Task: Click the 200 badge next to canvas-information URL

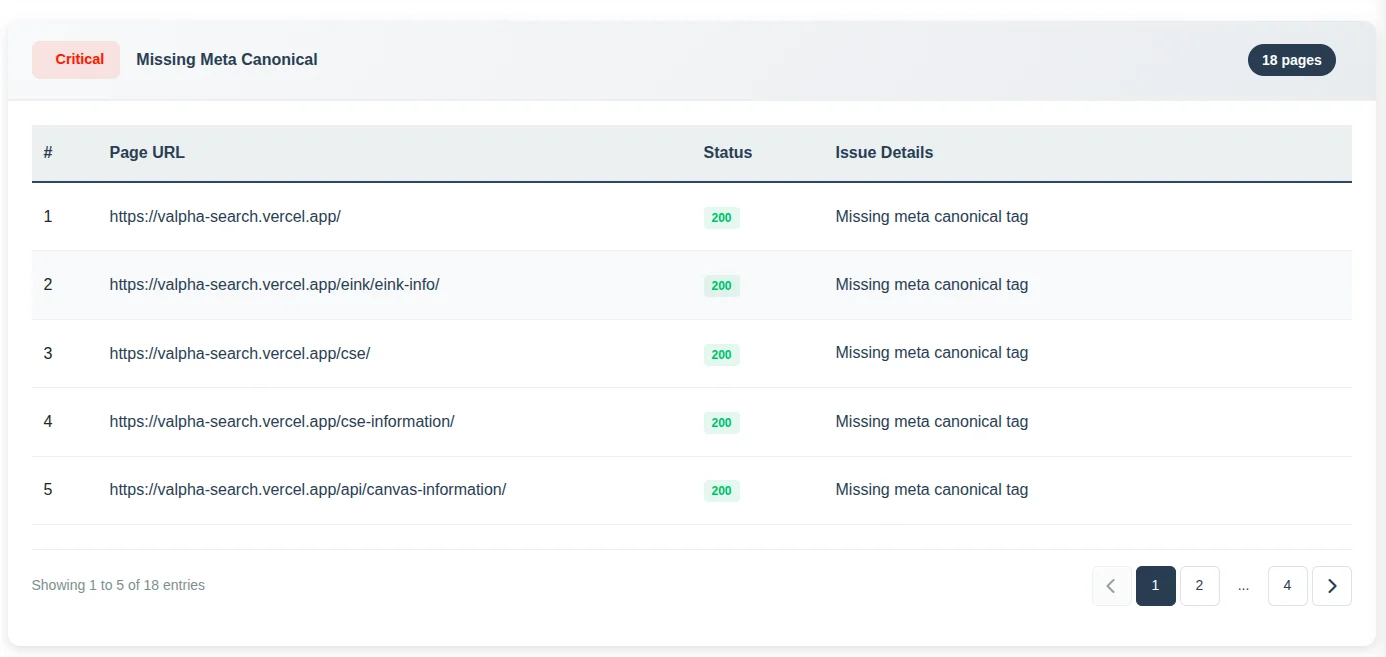Action: [721, 490]
